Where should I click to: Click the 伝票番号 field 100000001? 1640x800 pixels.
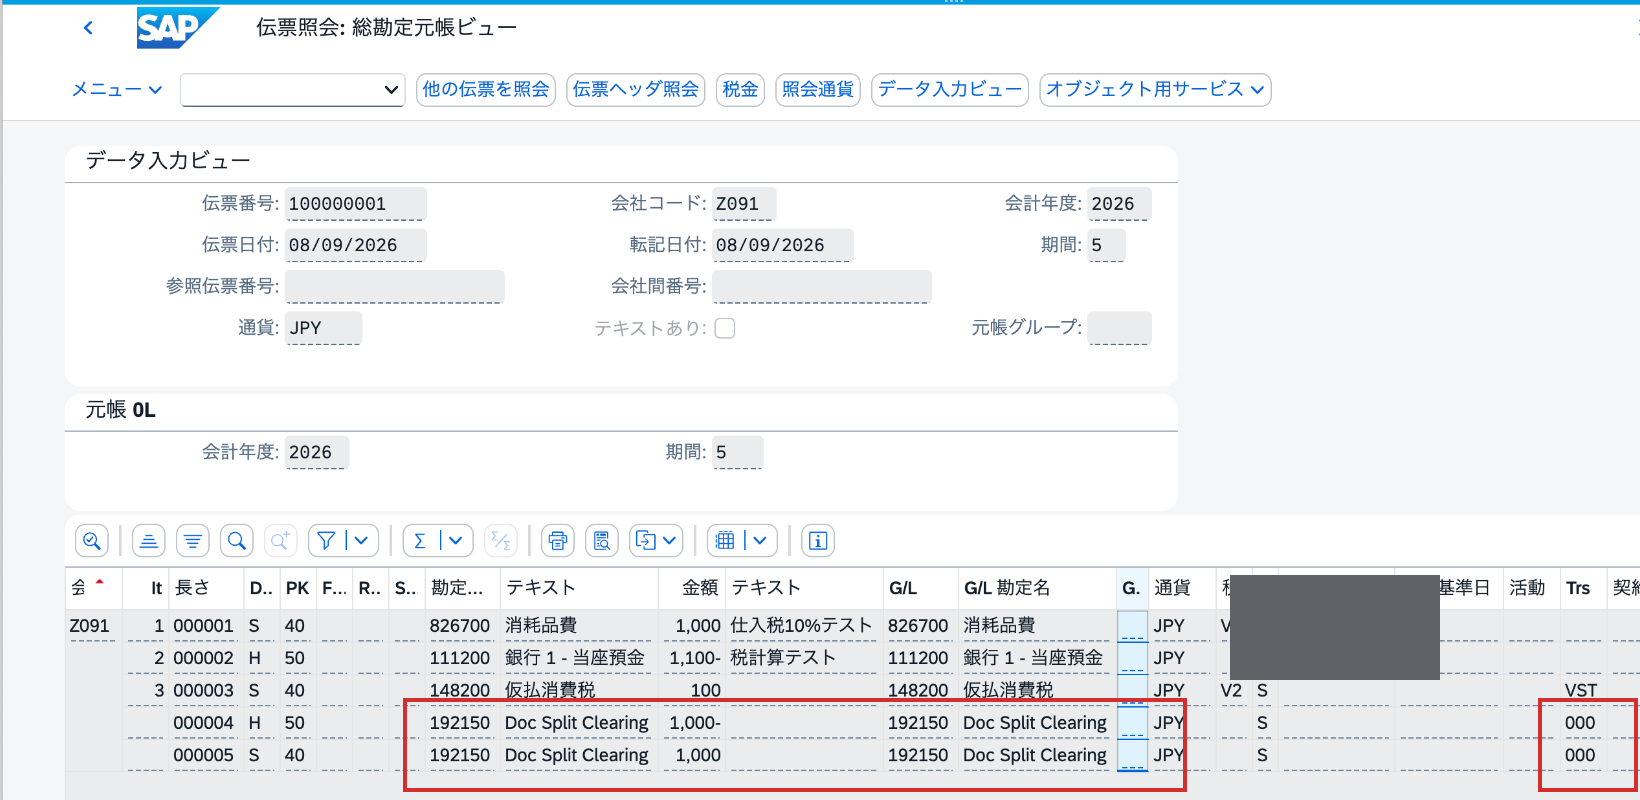click(356, 204)
